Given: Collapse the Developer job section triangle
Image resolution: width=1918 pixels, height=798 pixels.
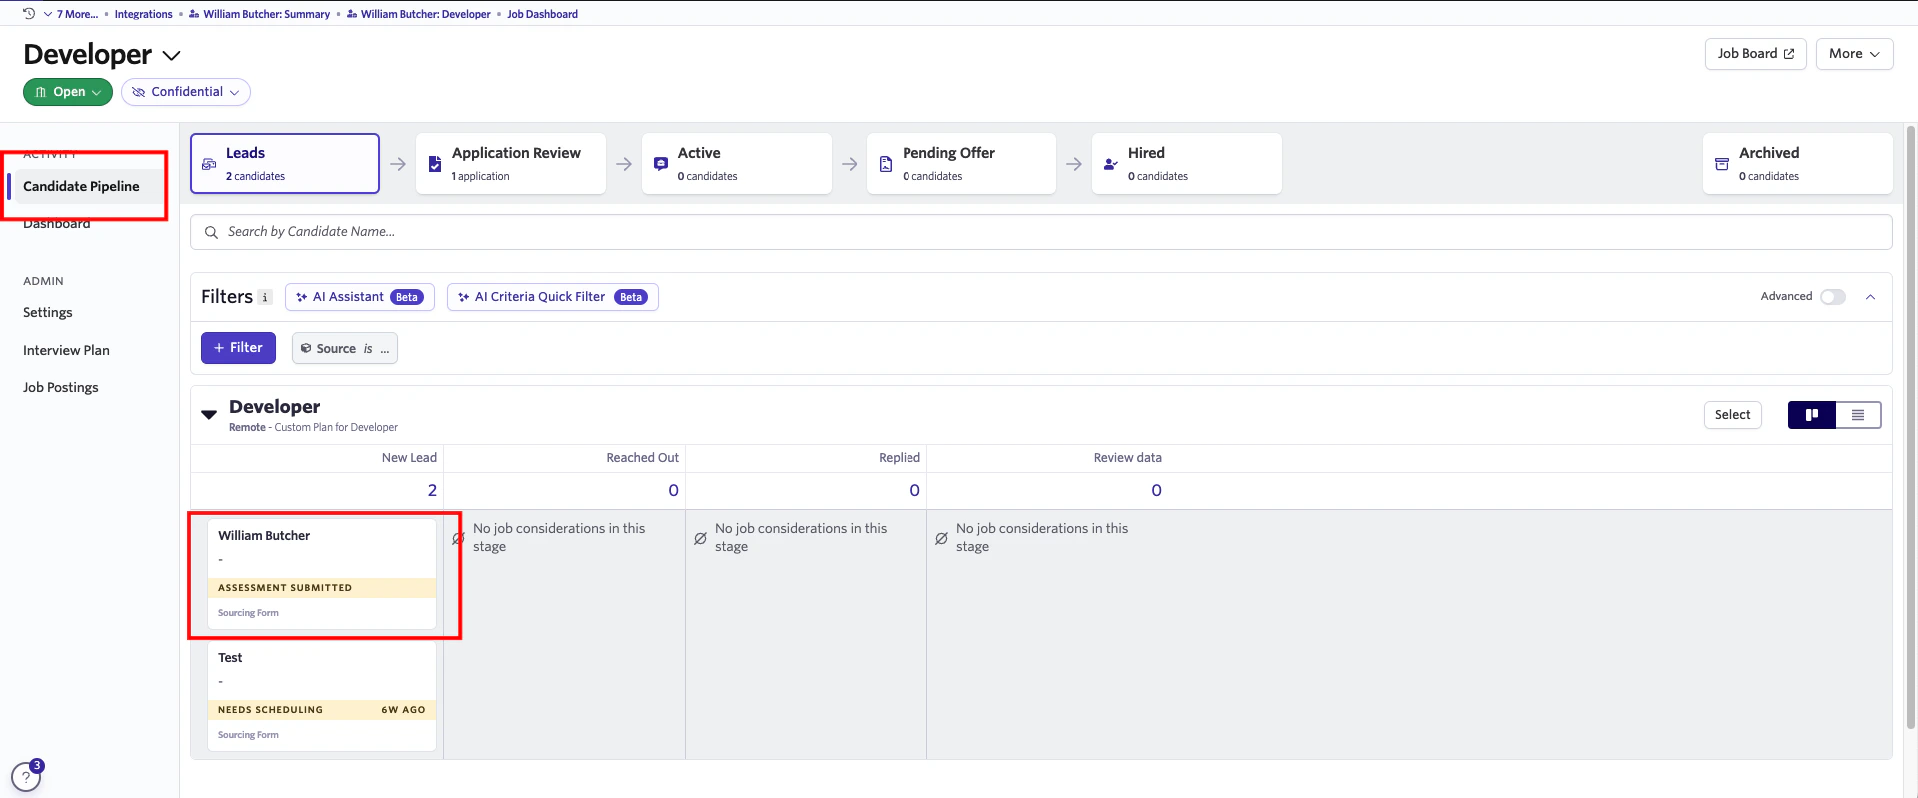Looking at the screenshot, I should 209,414.
